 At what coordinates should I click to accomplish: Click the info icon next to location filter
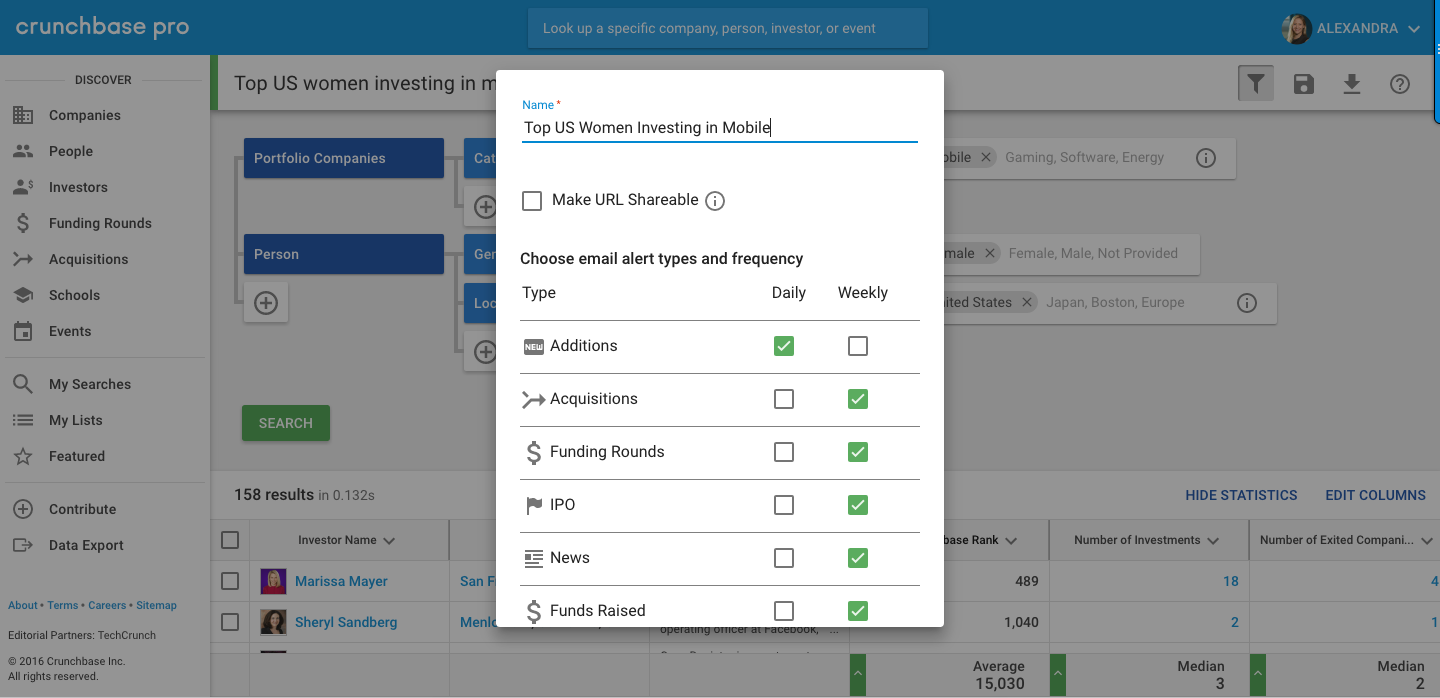[1246, 303]
